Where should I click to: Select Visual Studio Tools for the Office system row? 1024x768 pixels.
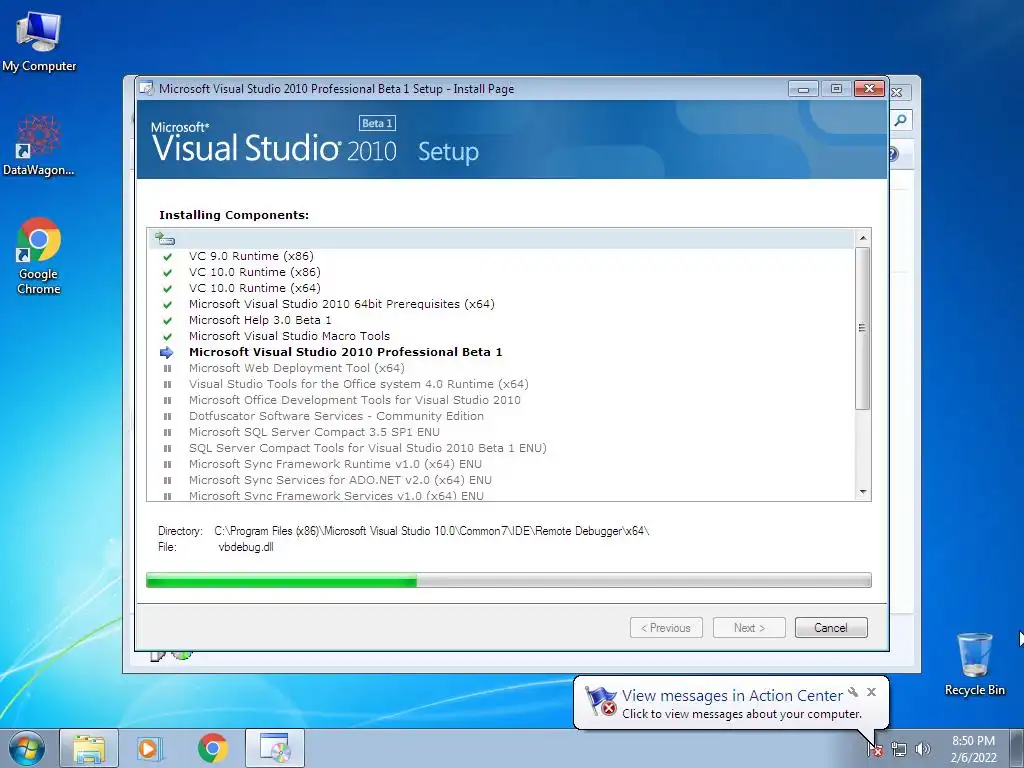click(359, 384)
